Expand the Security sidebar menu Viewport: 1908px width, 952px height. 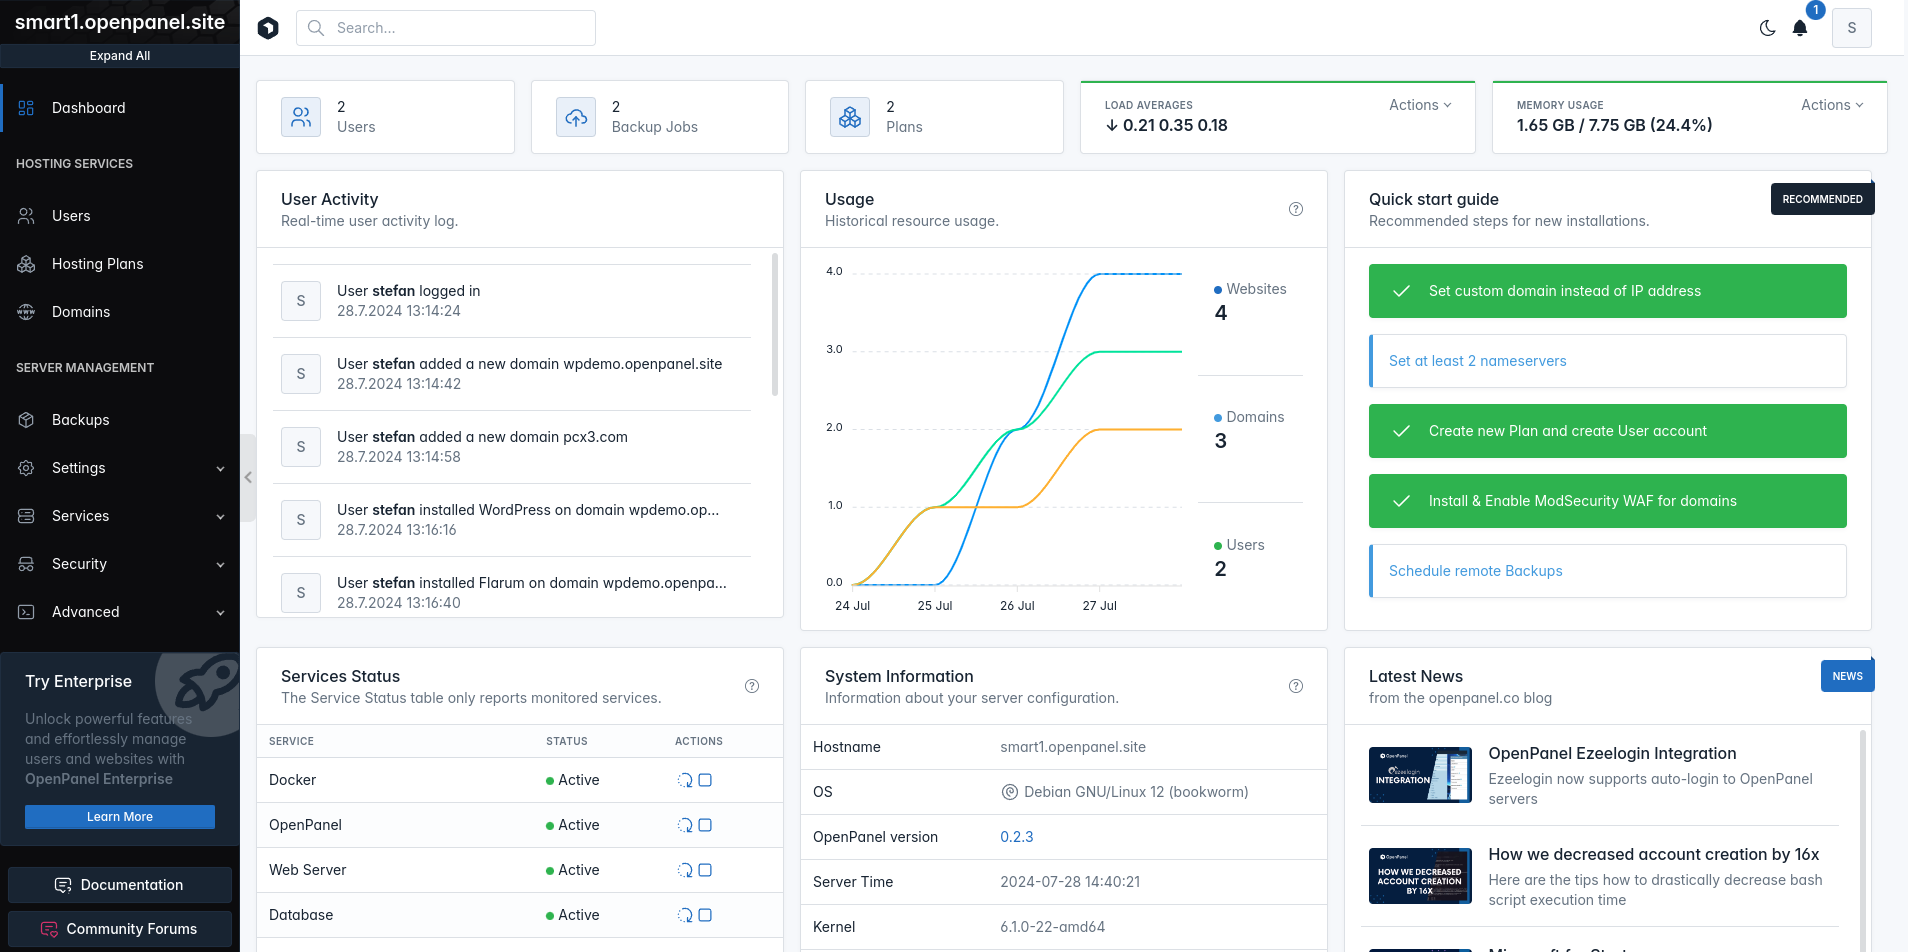[120, 564]
